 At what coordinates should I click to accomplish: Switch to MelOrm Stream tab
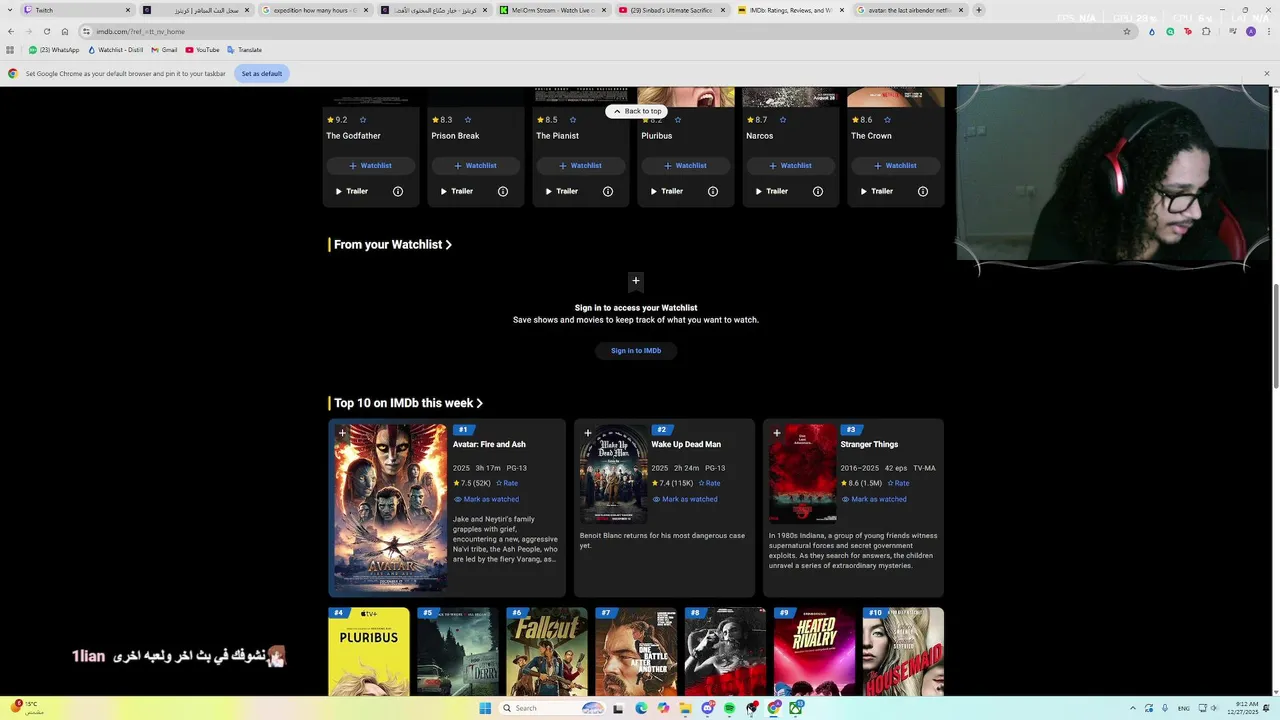tap(552, 10)
